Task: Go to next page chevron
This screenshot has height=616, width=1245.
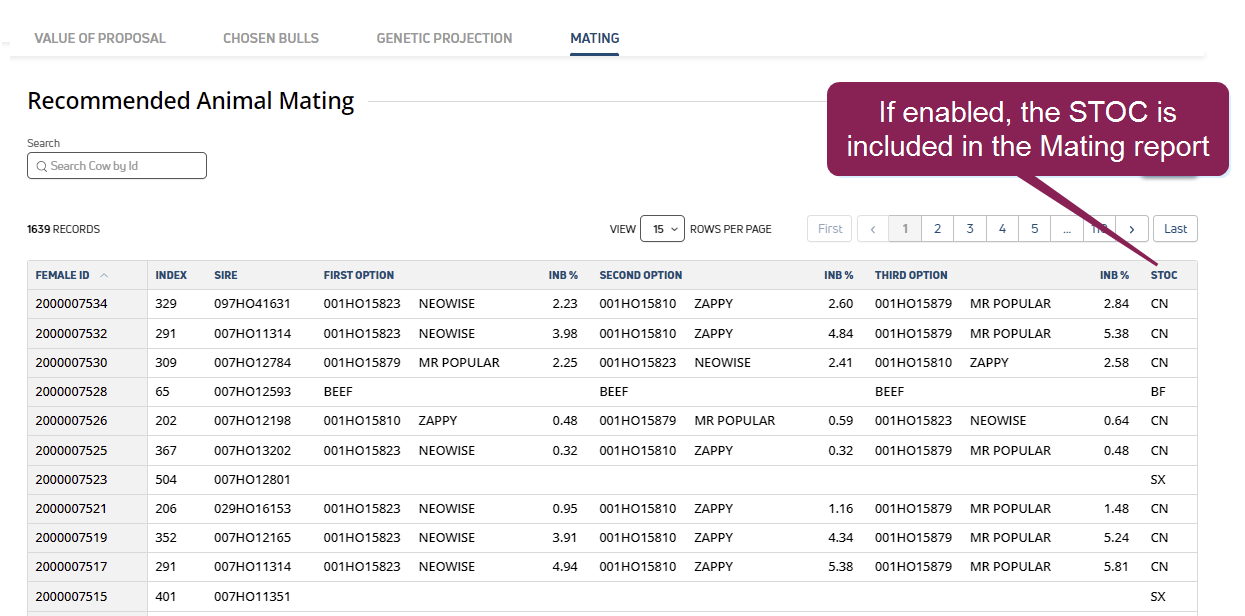Action: [x=1131, y=229]
